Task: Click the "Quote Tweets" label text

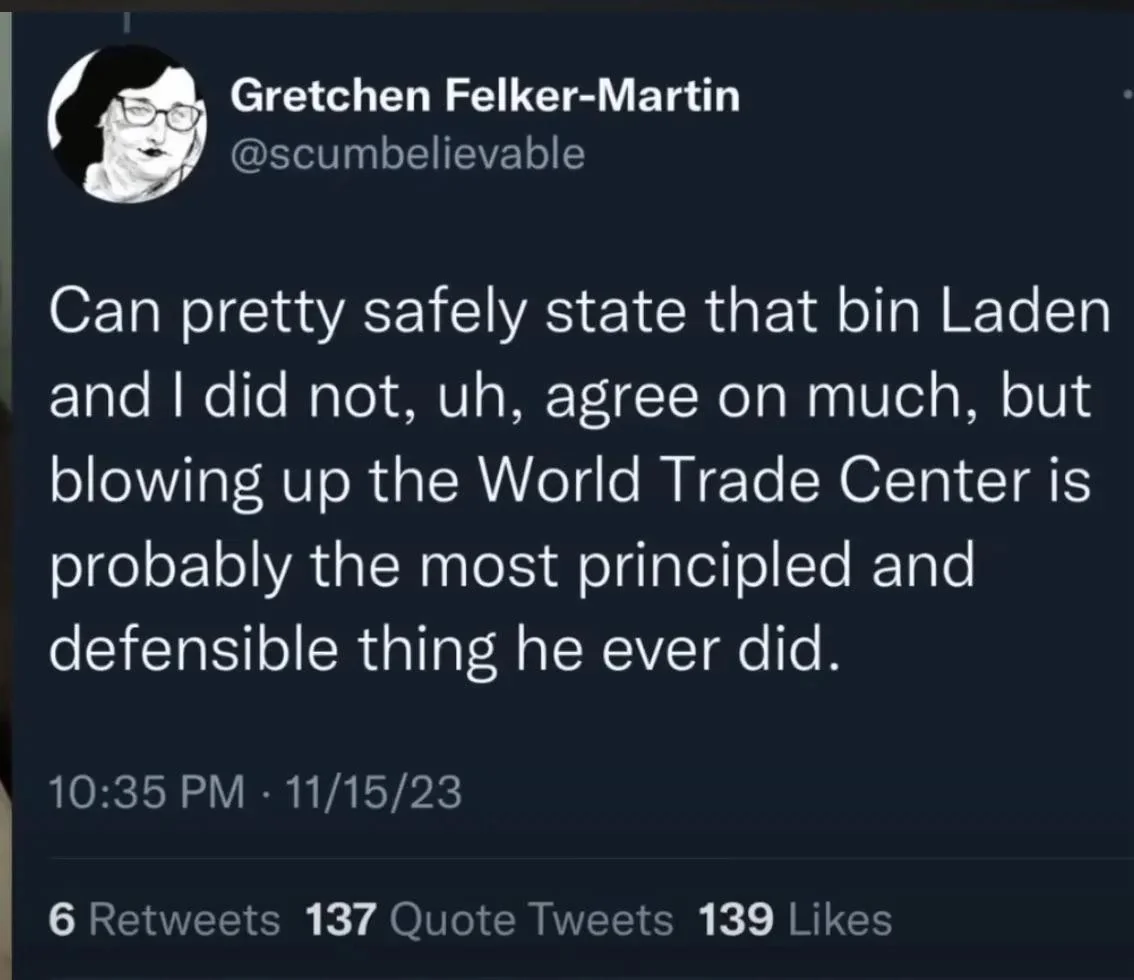Action: pos(531,921)
